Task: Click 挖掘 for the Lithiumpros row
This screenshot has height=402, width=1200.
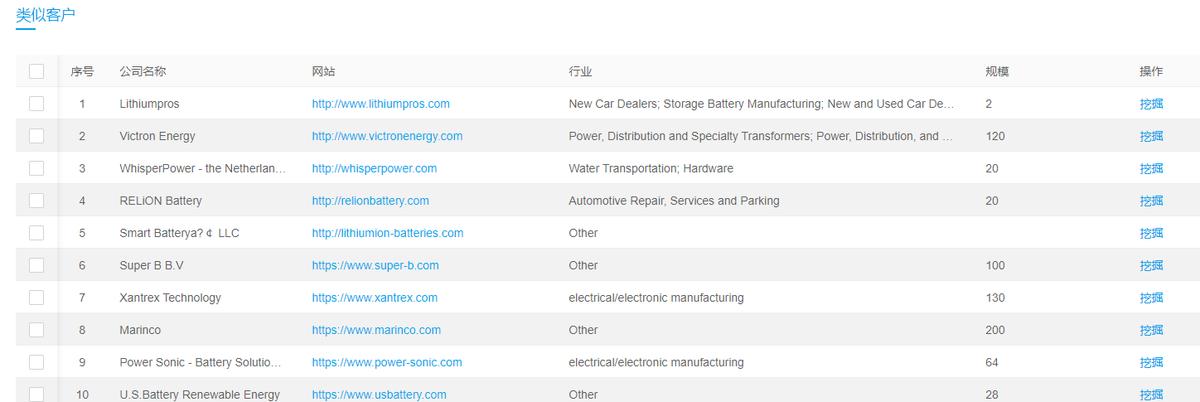Action: (x=1151, y=103)
